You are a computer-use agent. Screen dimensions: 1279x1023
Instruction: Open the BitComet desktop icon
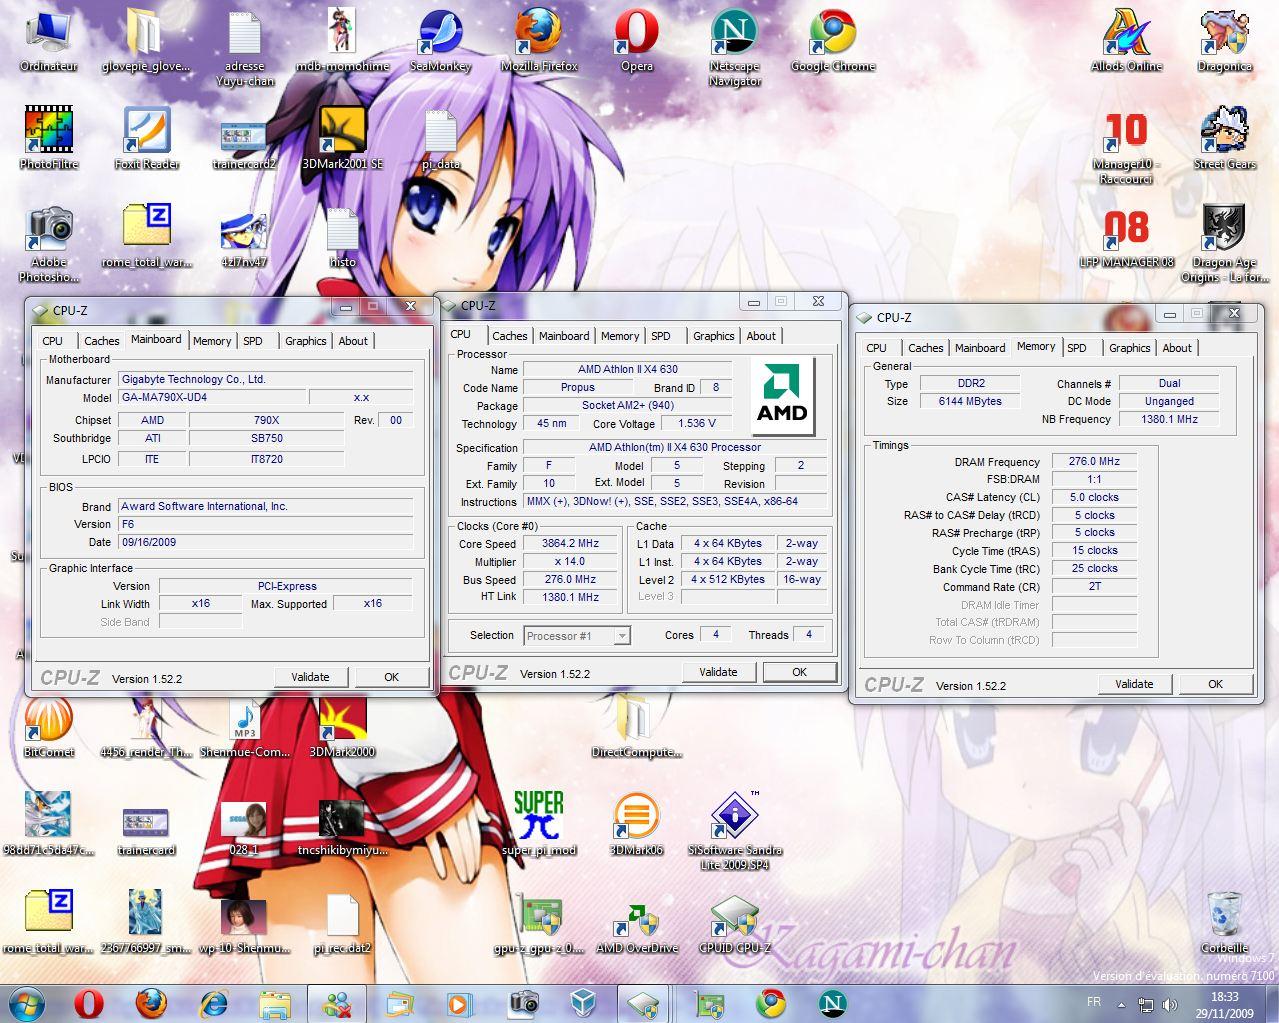[49, 727]
